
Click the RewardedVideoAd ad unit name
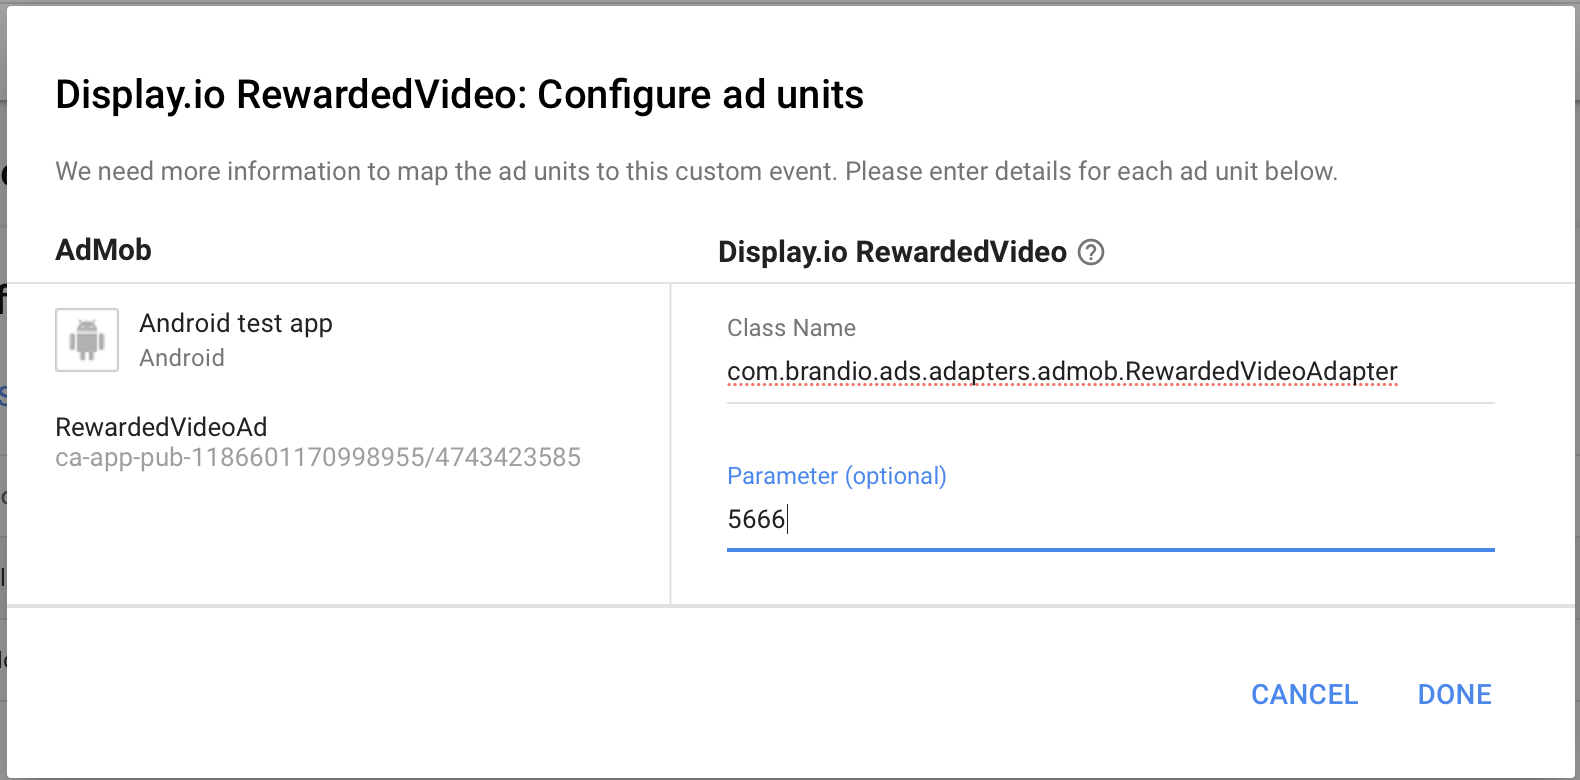tap(161, 427)
